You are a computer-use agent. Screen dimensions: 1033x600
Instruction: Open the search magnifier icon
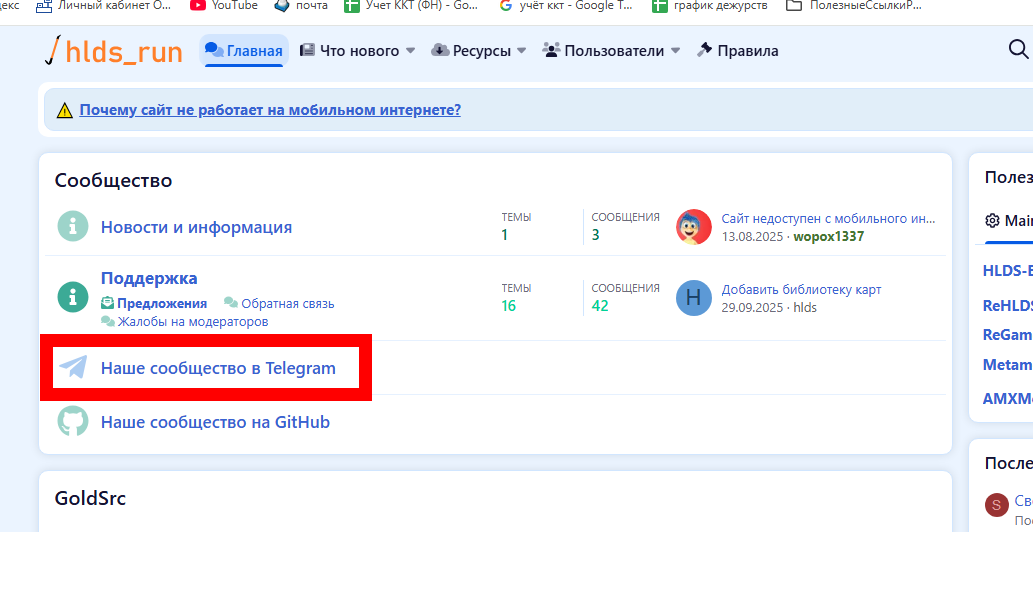pyautogui.click(x=1018, y=50)
